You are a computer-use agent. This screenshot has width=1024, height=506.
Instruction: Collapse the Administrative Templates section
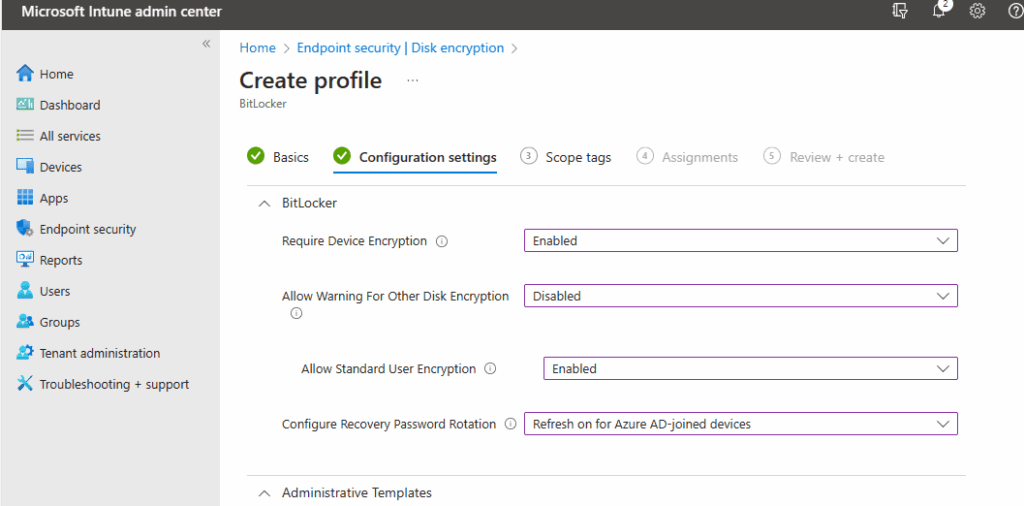point(265,493)
